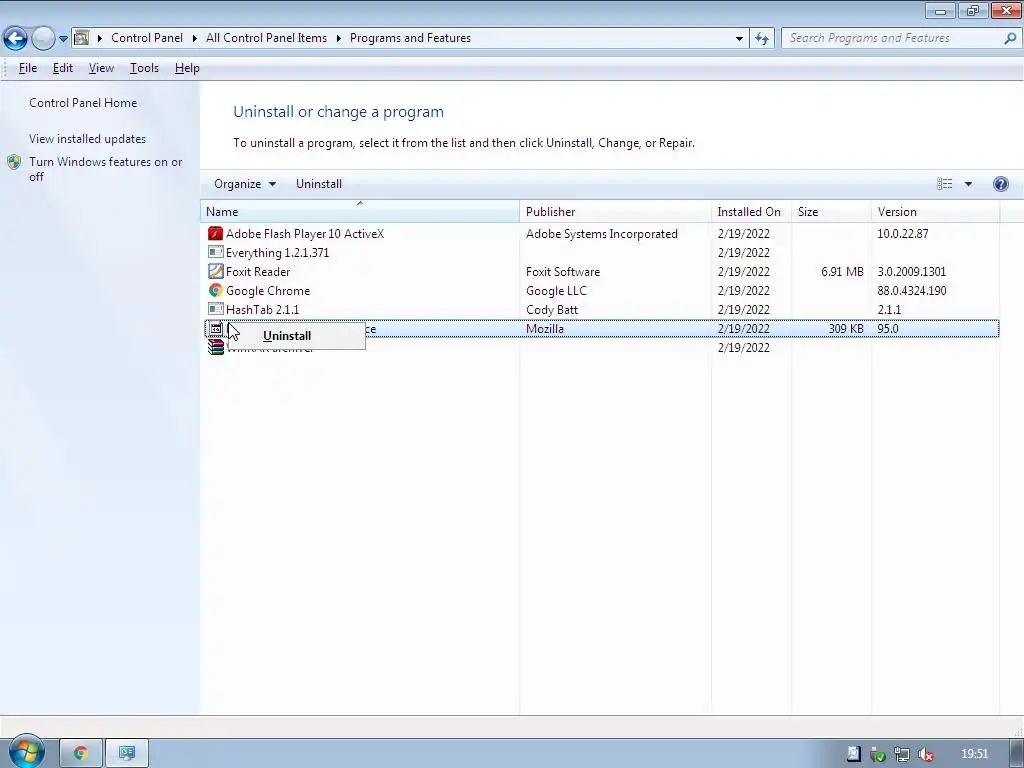Click publisher Cody Batt
This screenshot has height=768, width=1024.
tap(552, 310)
